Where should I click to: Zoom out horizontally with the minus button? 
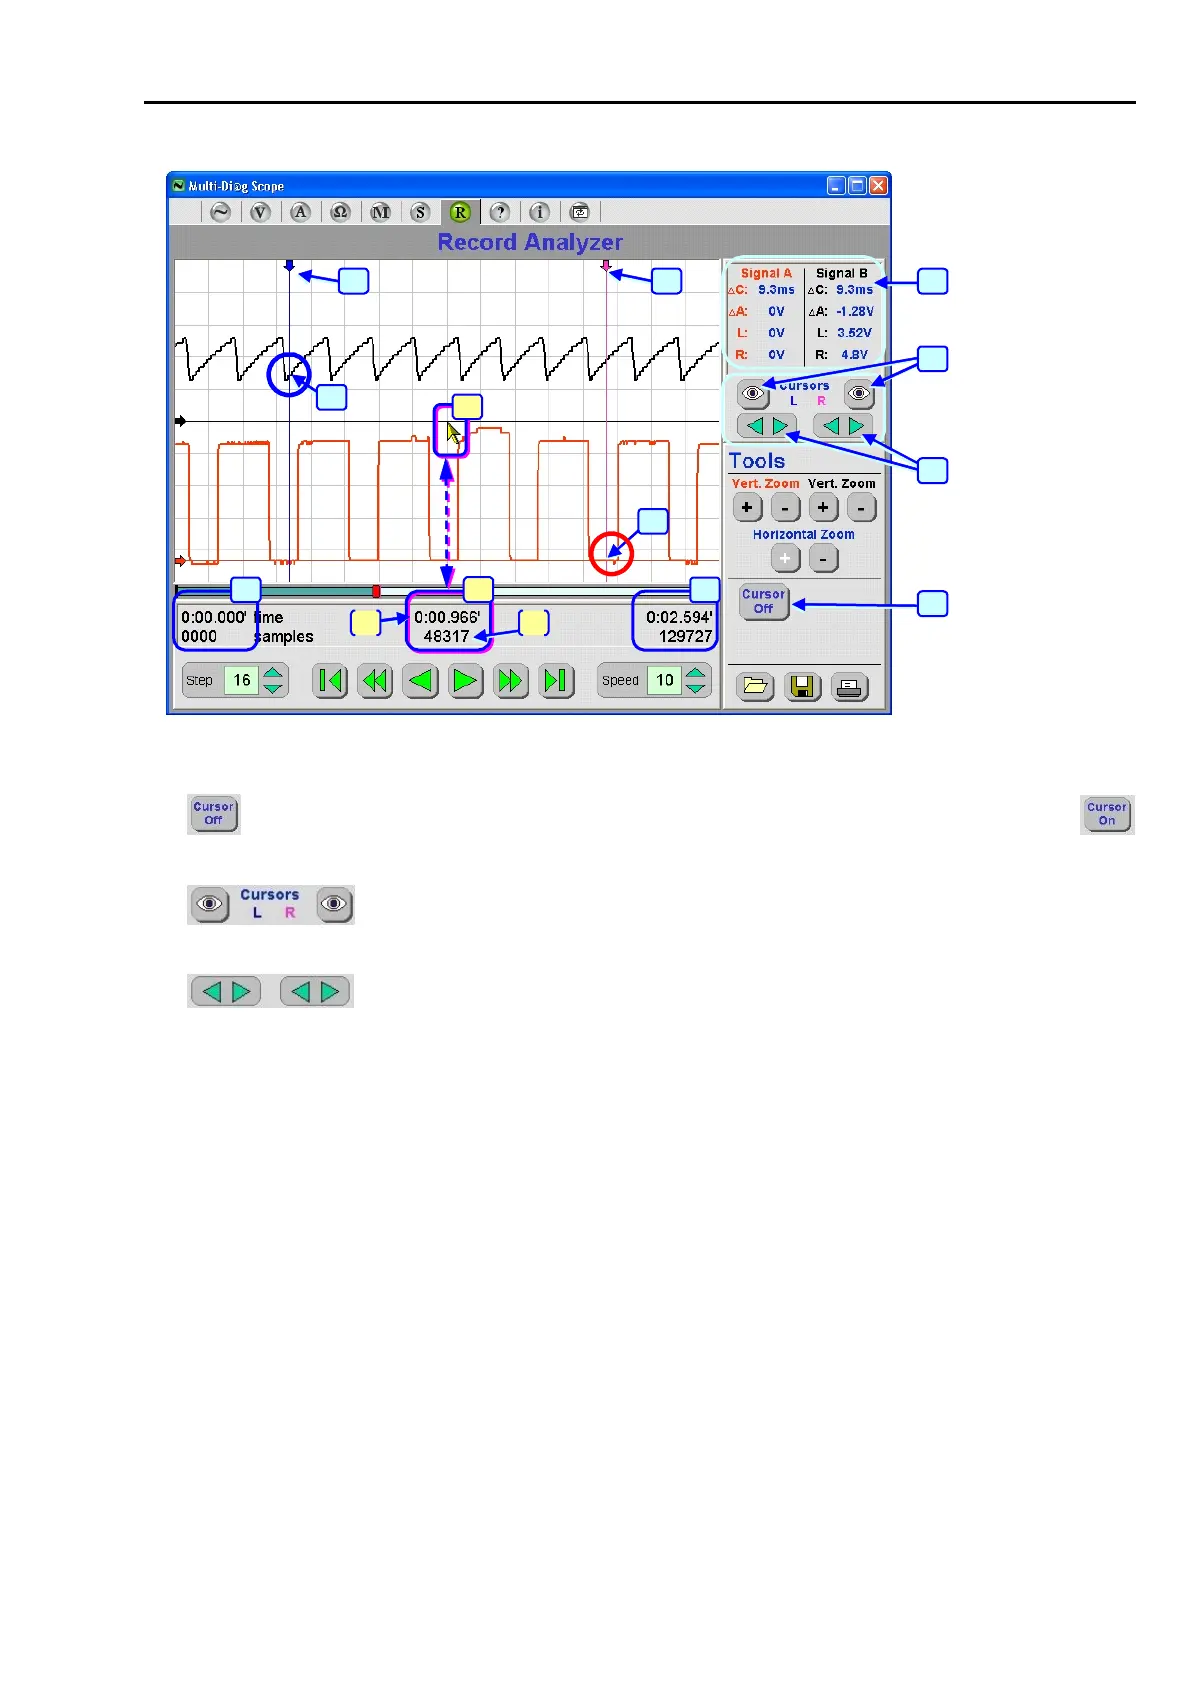point(823,559)
